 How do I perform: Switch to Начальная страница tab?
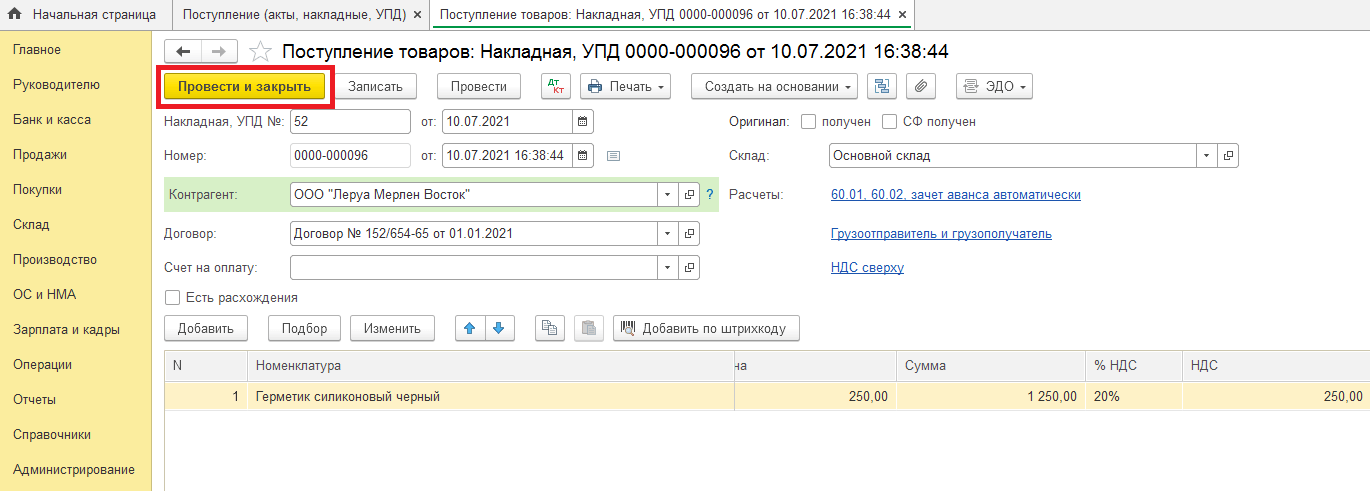tap(82, 15)
